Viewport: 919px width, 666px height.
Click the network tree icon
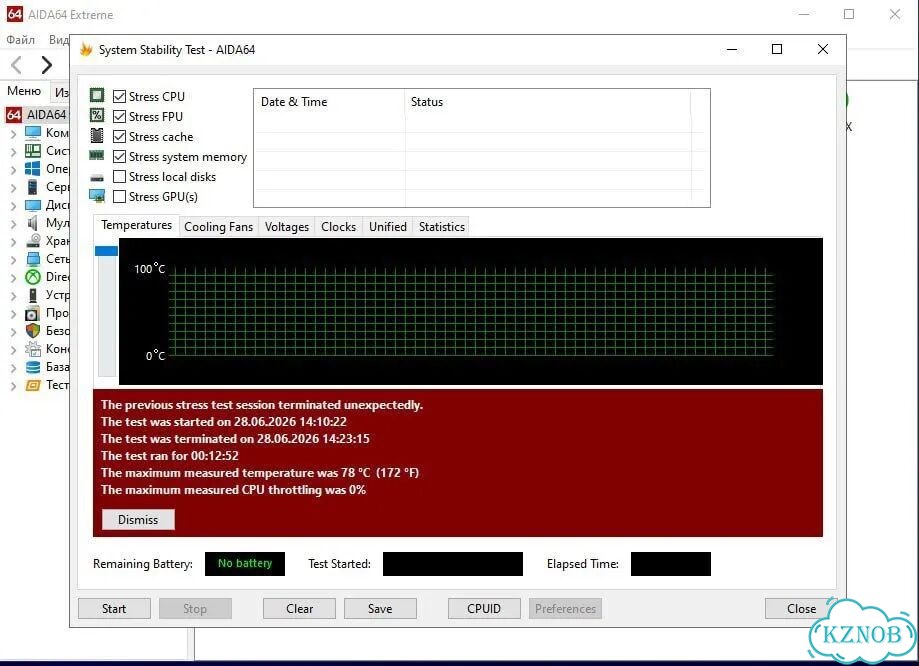coord(33,259)
